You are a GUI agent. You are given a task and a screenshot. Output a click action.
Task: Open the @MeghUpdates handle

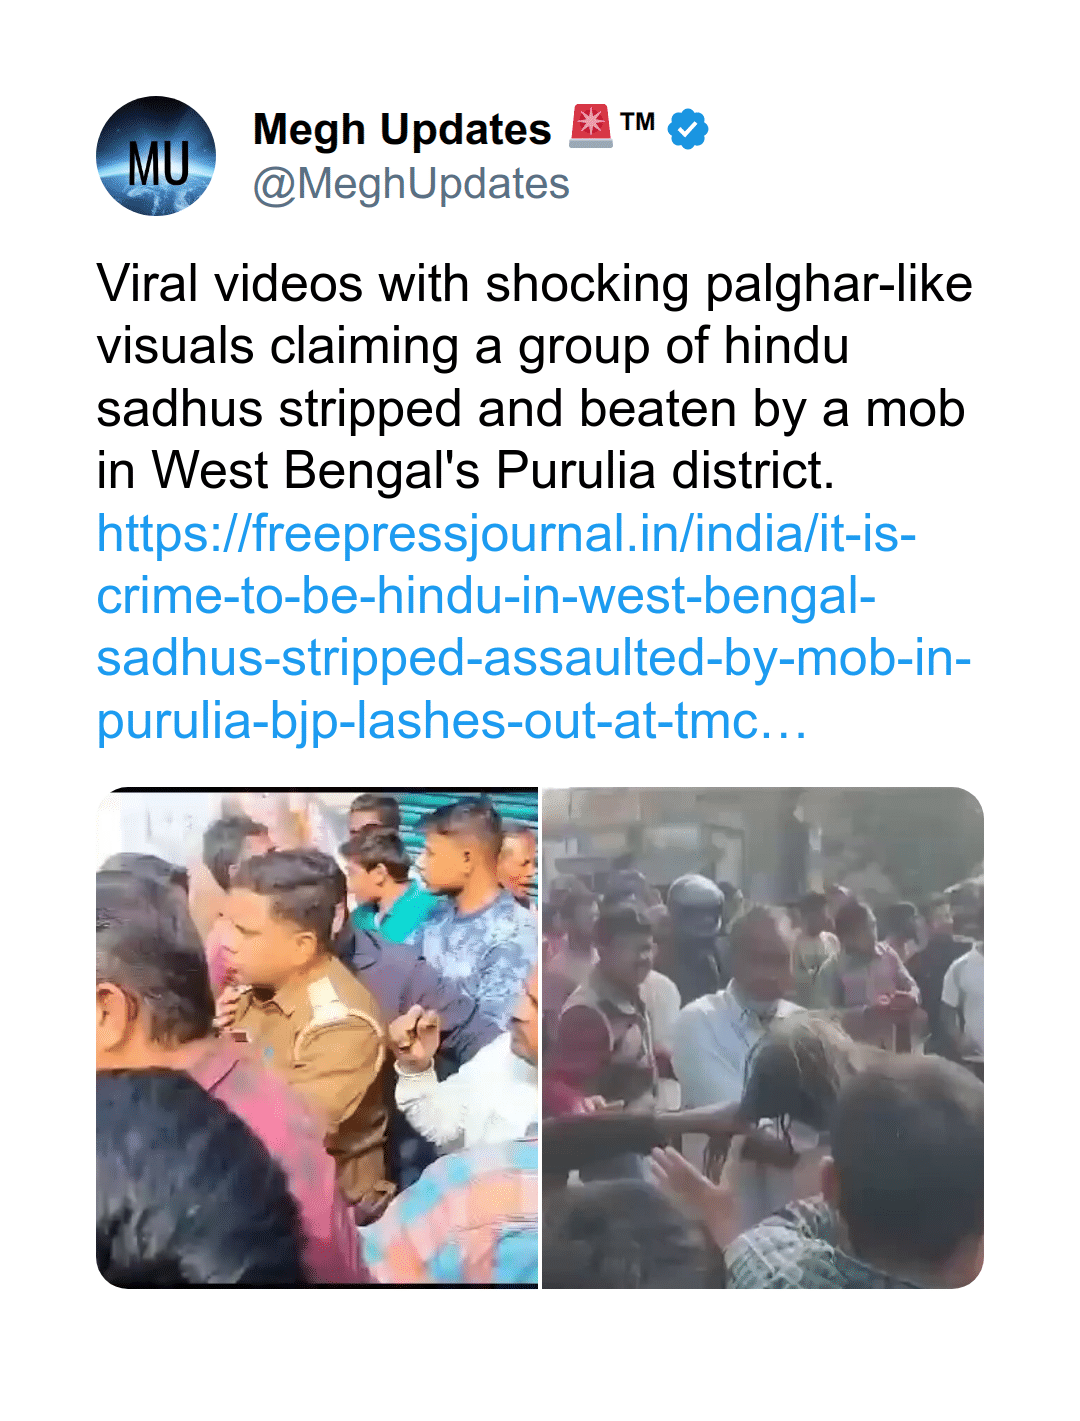411,184
